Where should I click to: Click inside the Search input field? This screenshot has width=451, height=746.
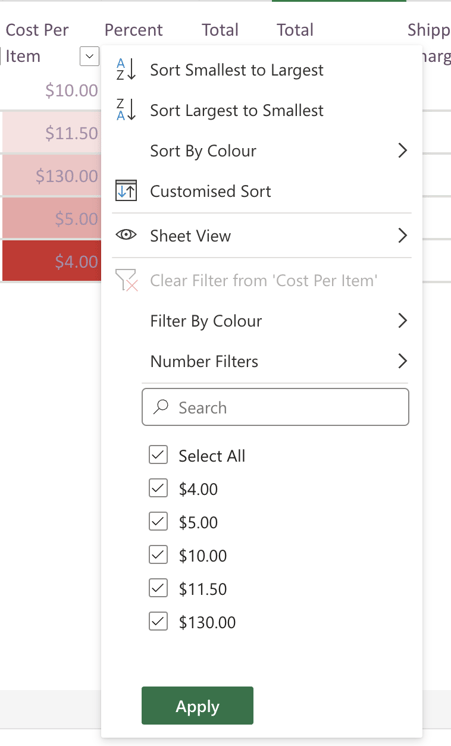point(275,407)
